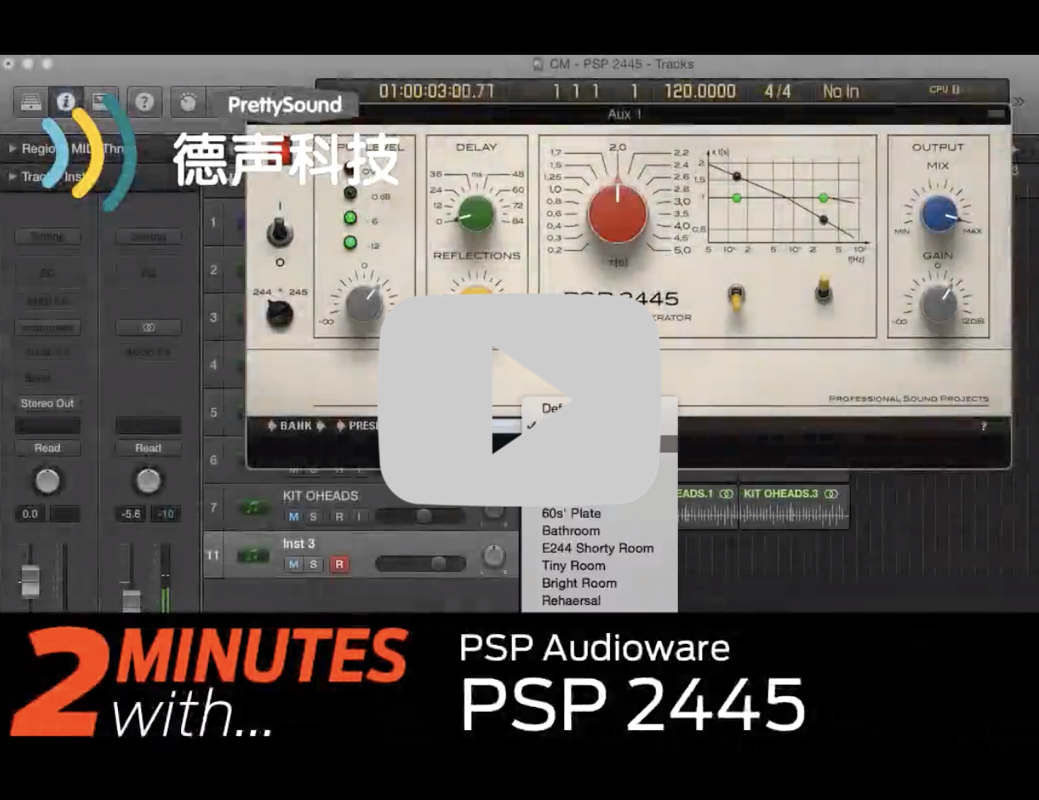The image size is (1039, 800).
Task: Click pan knob above the -5.6 value
Action: coord(148,481)
